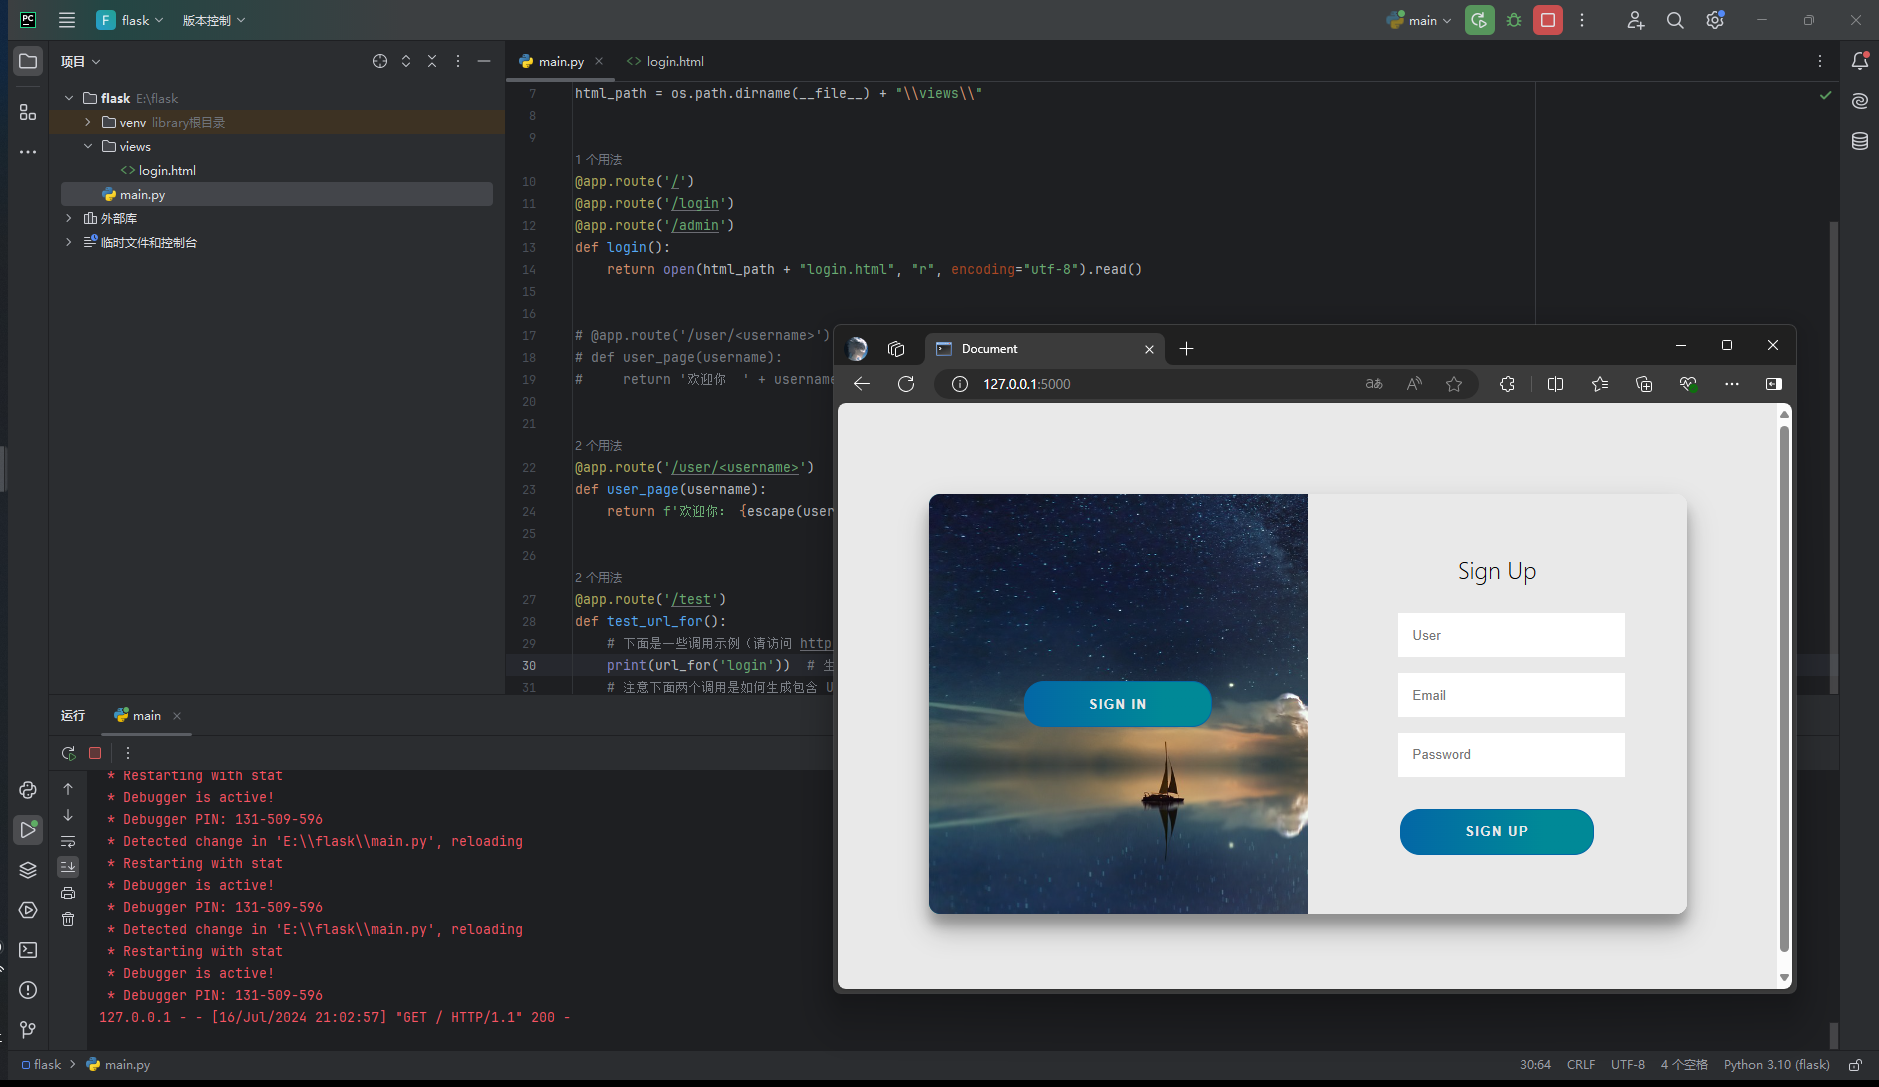Open the Terminal tool window
The width and height of the screenshot is (1879, 1087).
tap(28, 950)
